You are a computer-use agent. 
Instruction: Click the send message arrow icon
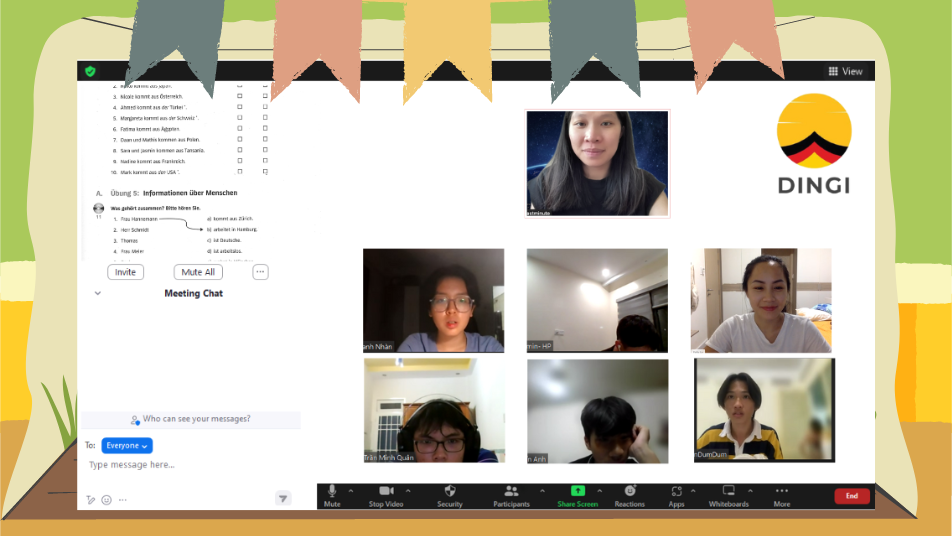[283, 499]
